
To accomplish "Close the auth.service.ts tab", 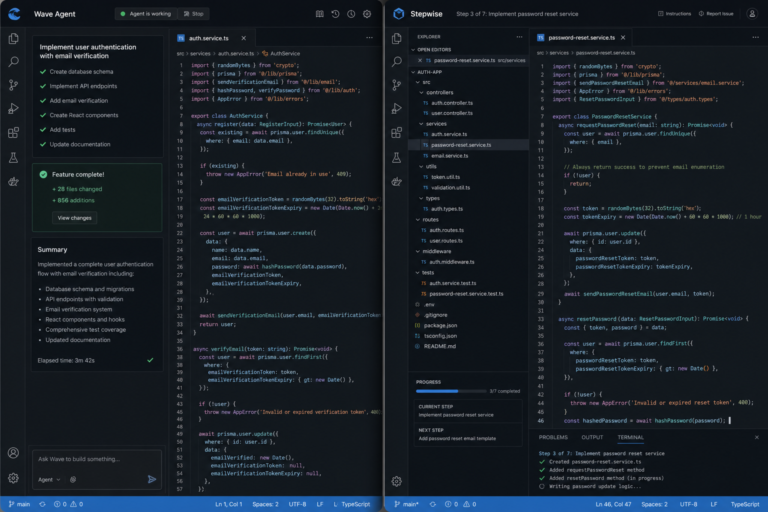I will (243, 38).
